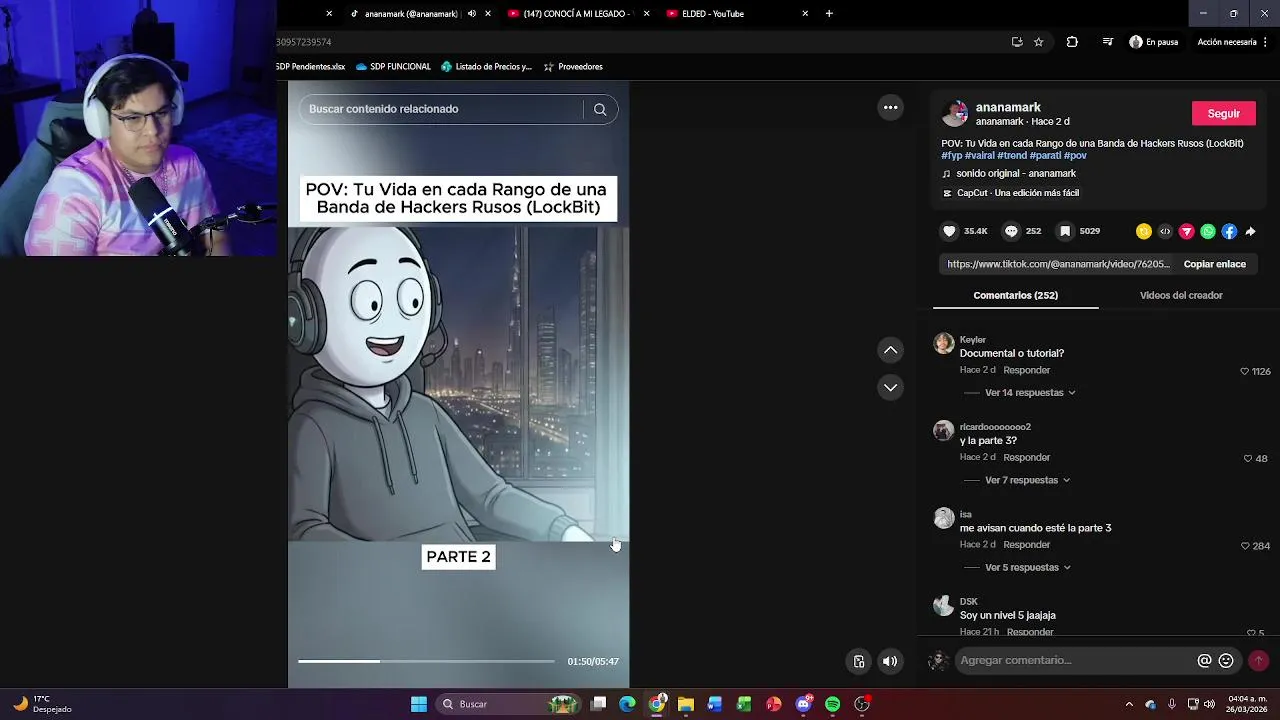Insert @ mention in comment box
Image resolution: width=1280 pixels, height=720 pixels.
click(x=1204, y=660)
